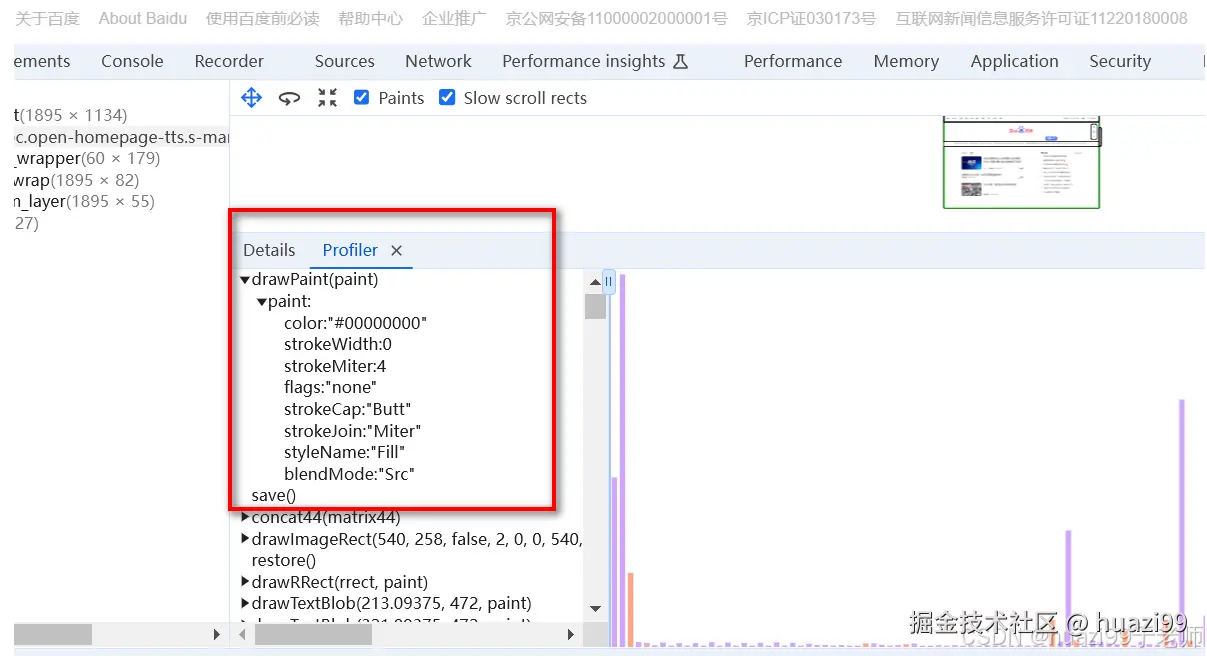Click the command log horizontal scroll right arrow

[571, 634]
